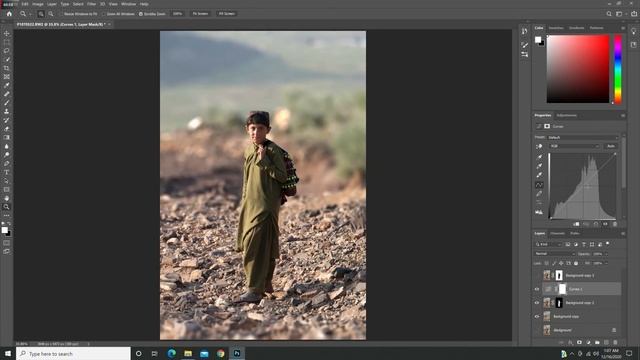Switch to the Channels tab
This screenshot has height=360, width=640.
point(558,233)
